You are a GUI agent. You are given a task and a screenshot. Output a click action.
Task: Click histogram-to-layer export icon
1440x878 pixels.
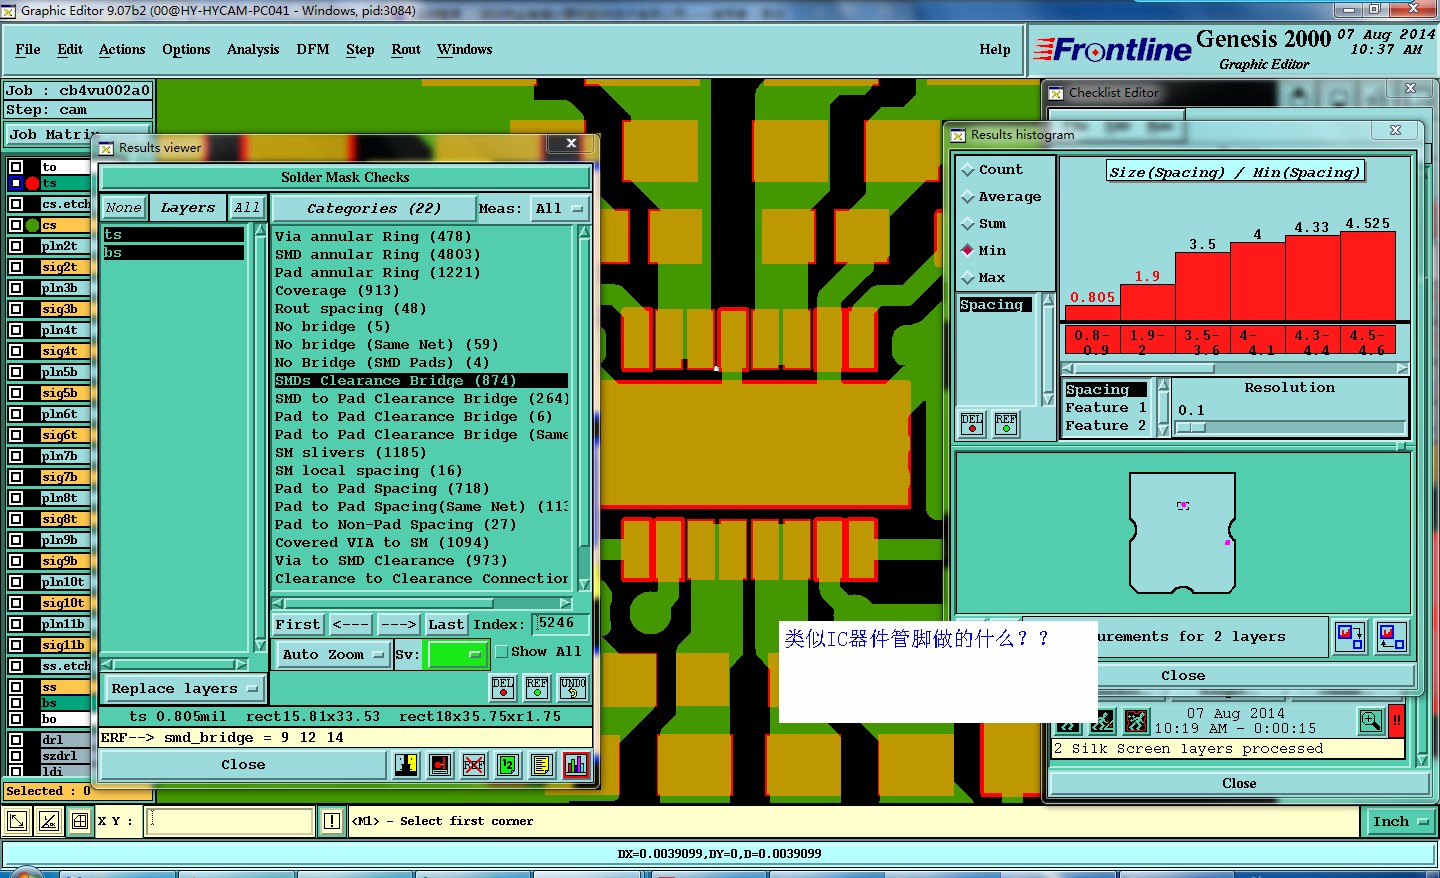click(x=1350, y=636)
